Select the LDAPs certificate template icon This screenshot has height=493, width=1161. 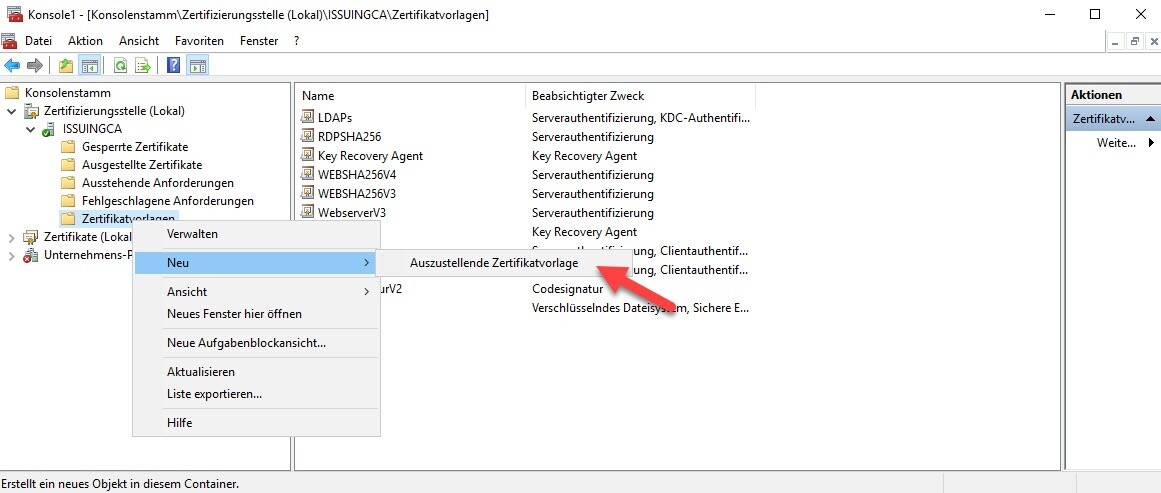coord(308,118)
